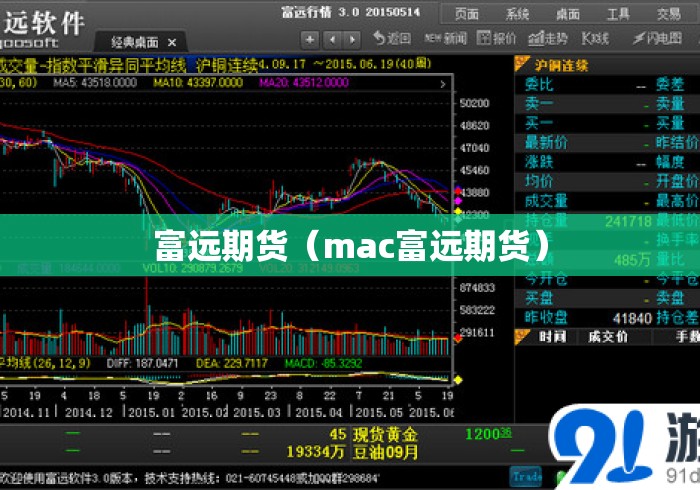Select the yellow diamond marker beside MACD panel

(458, 380)
